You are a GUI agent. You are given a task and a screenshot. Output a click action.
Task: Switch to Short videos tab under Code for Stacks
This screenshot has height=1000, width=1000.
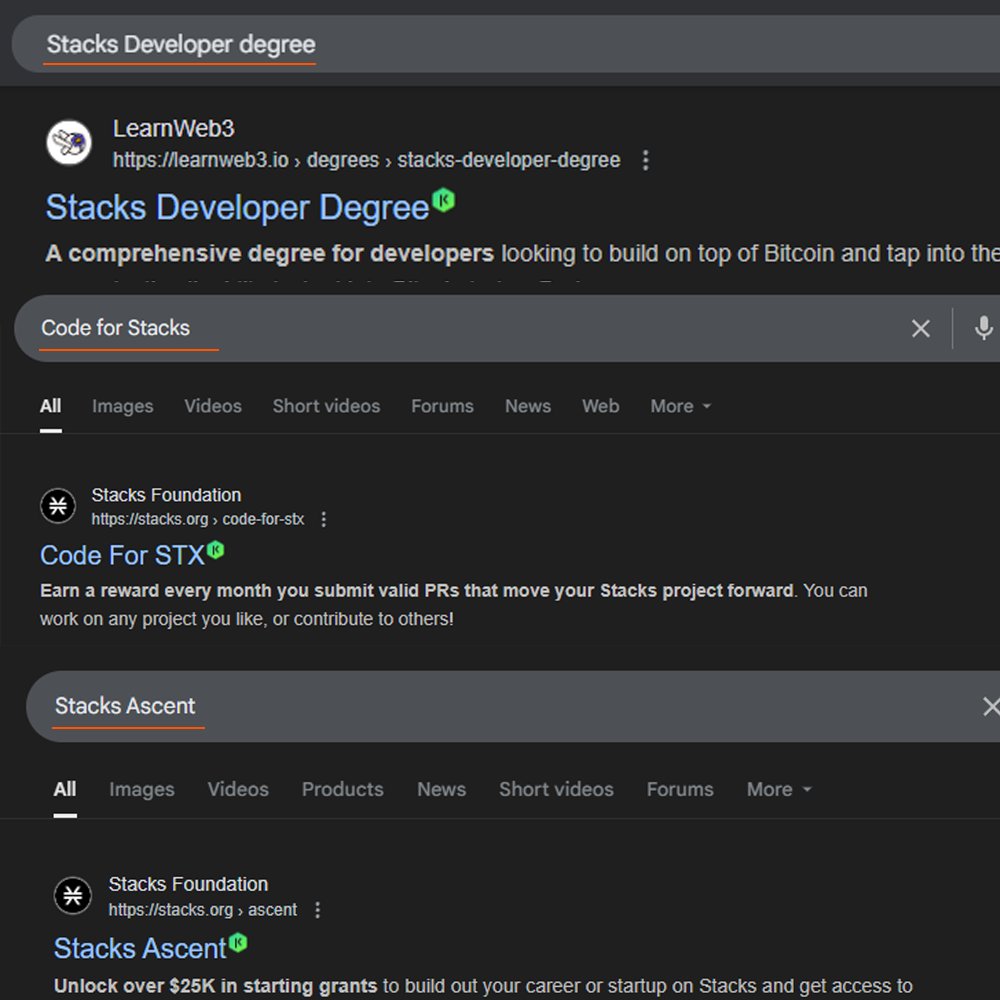(326, 406)
